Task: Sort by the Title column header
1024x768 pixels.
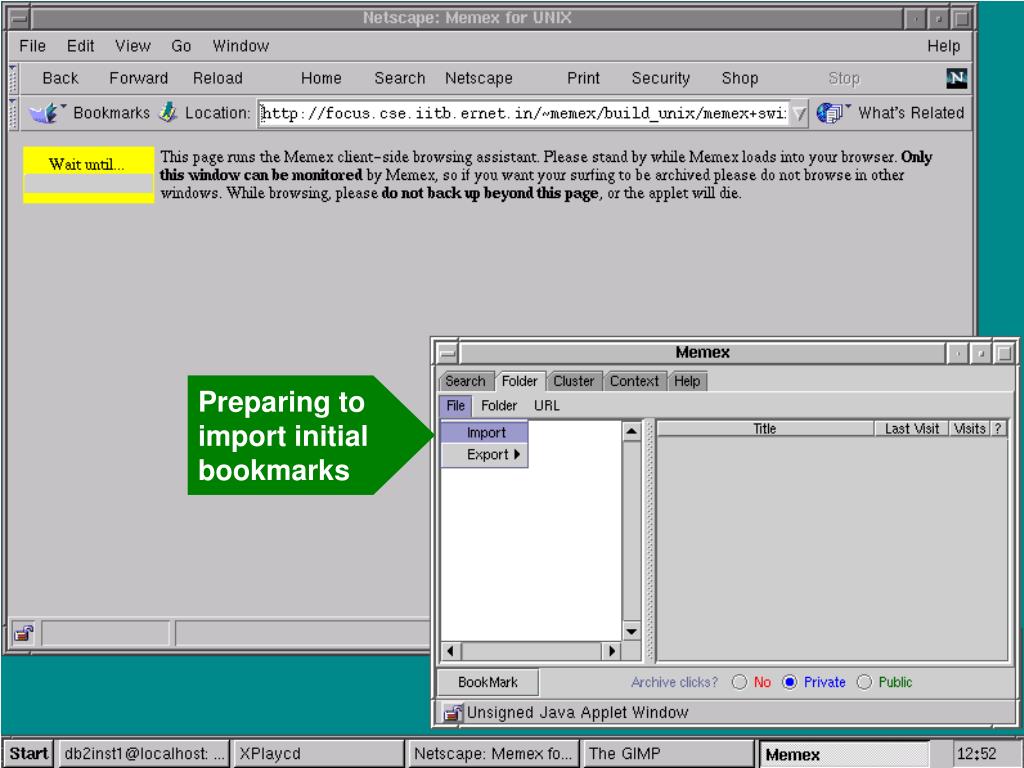Action: (765, 428)
